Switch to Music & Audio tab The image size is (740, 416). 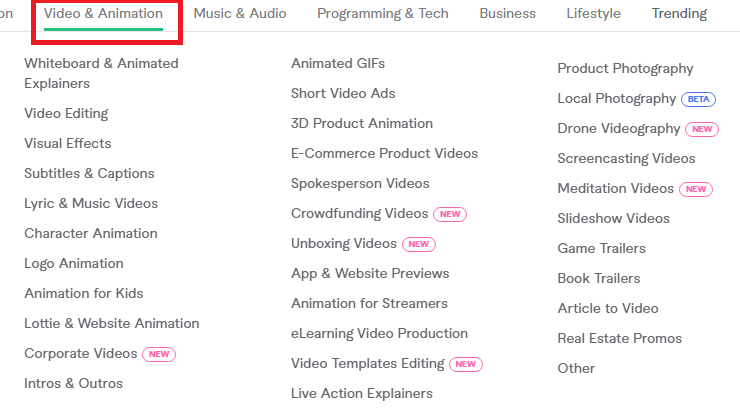pos(240,14)
